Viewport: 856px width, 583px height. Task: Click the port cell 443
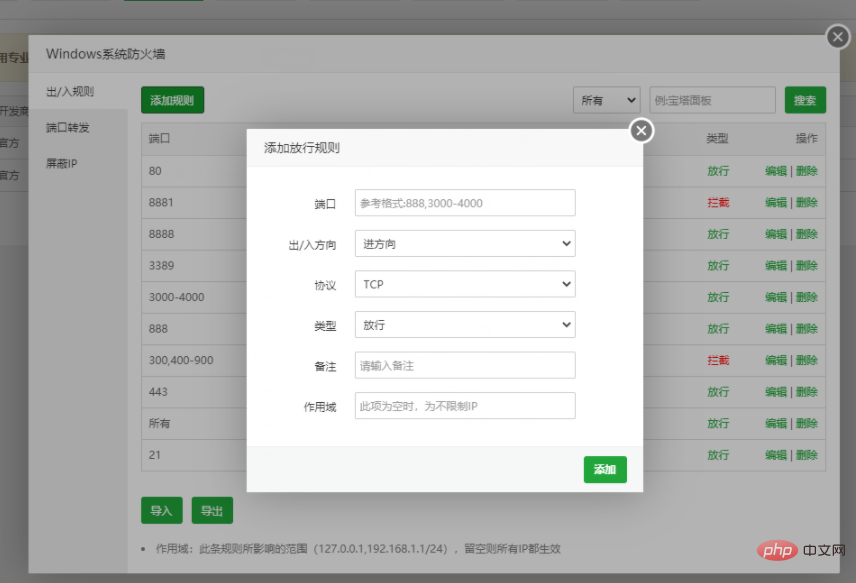click(x=158, y=392)
